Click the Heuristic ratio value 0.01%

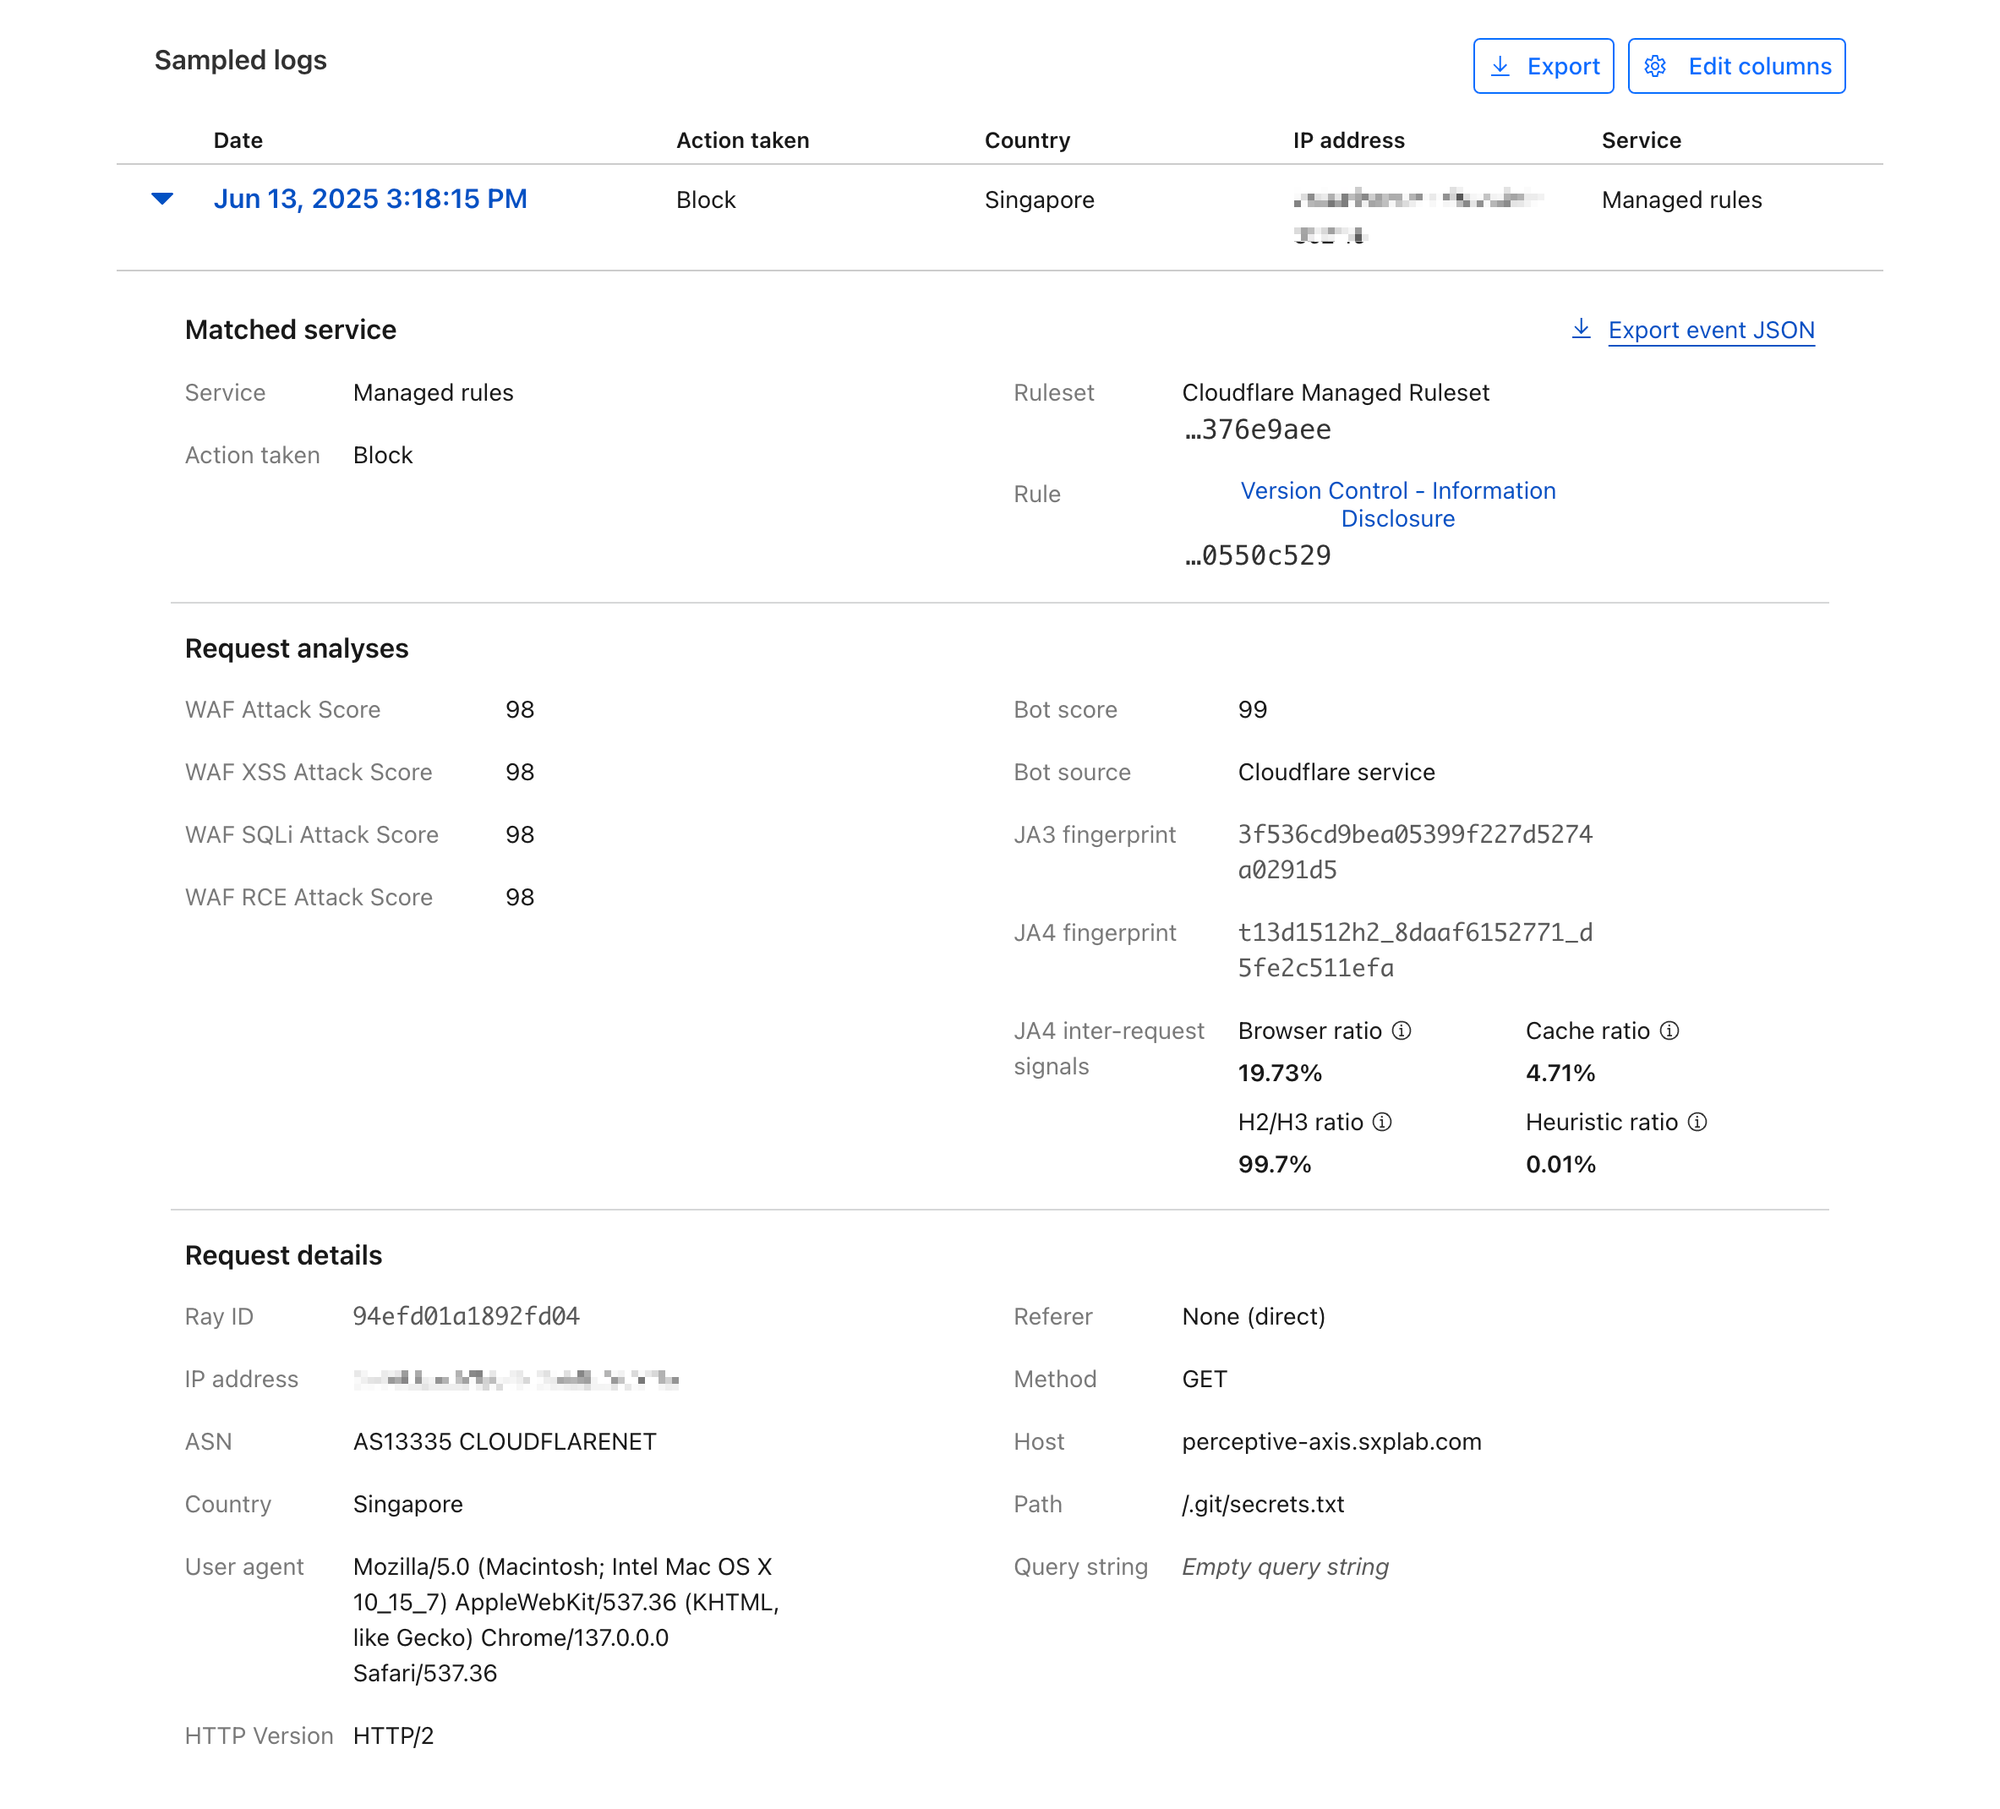1560,1164
